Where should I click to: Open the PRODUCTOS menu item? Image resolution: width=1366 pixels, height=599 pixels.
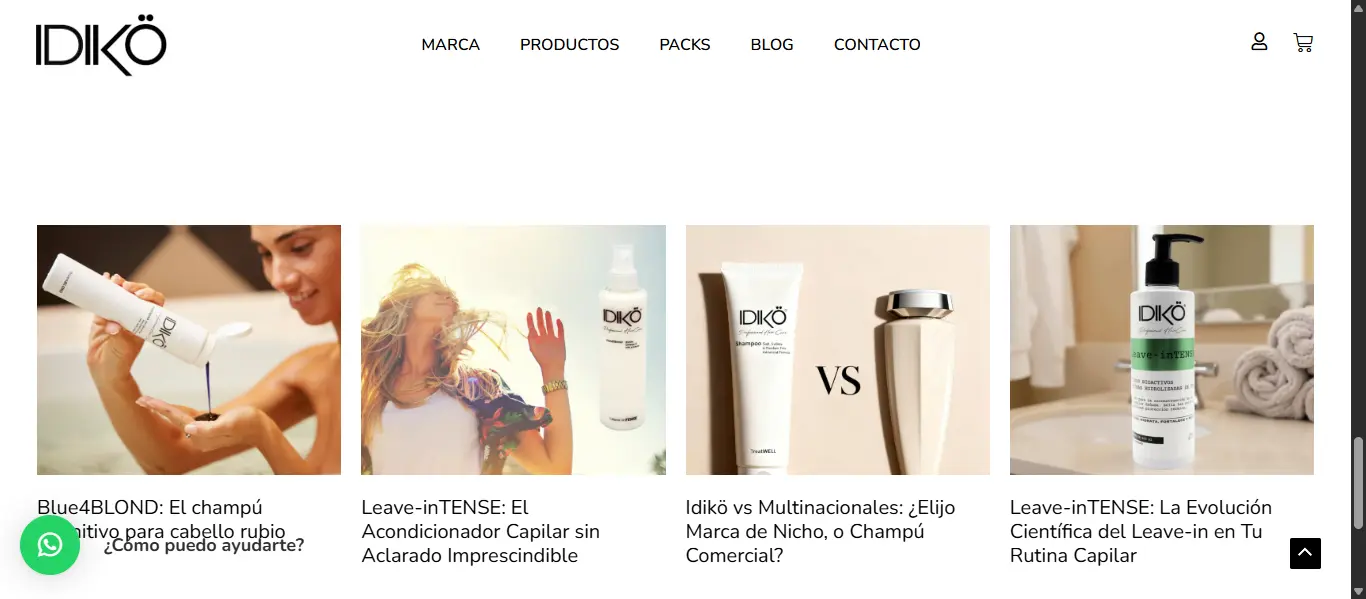coord(569,45)
